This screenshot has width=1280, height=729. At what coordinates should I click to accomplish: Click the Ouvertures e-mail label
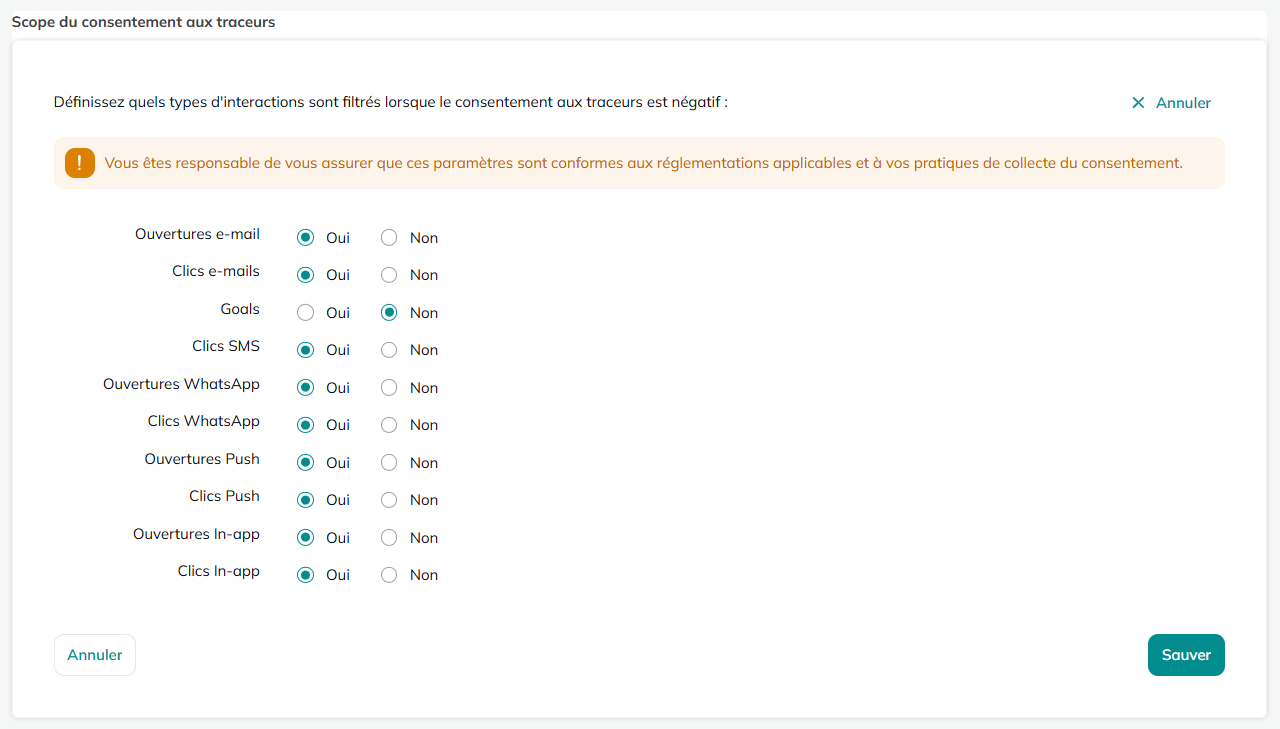pos(197,234)
